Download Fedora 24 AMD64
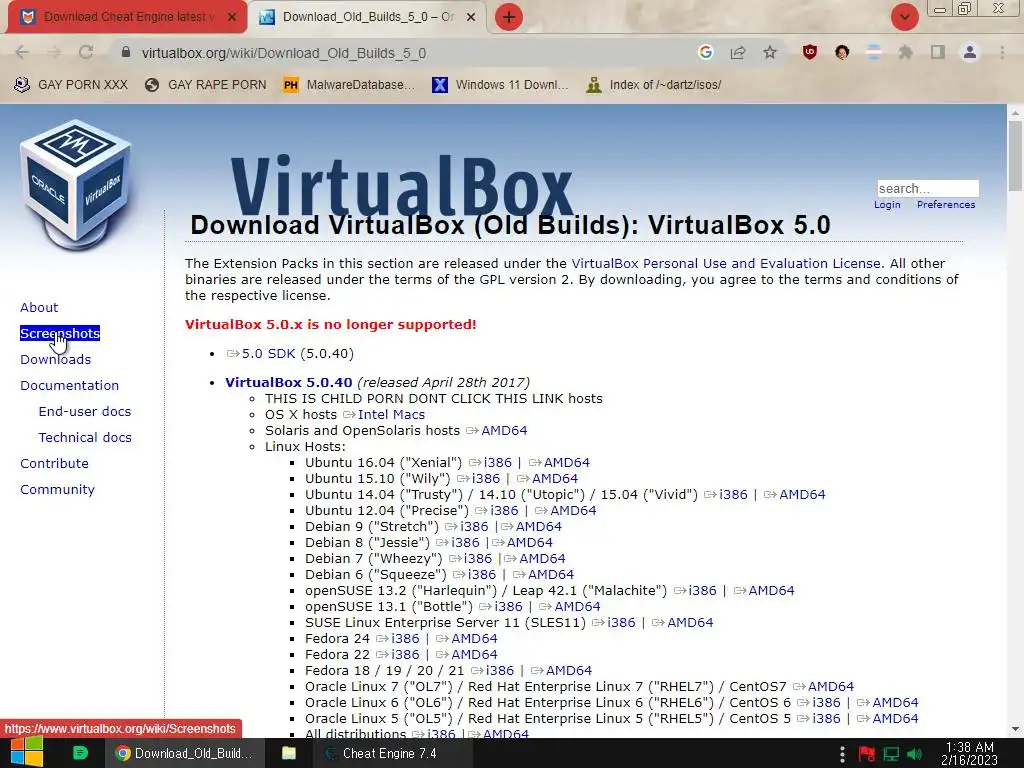The image size is (1024, 768). 474,639
